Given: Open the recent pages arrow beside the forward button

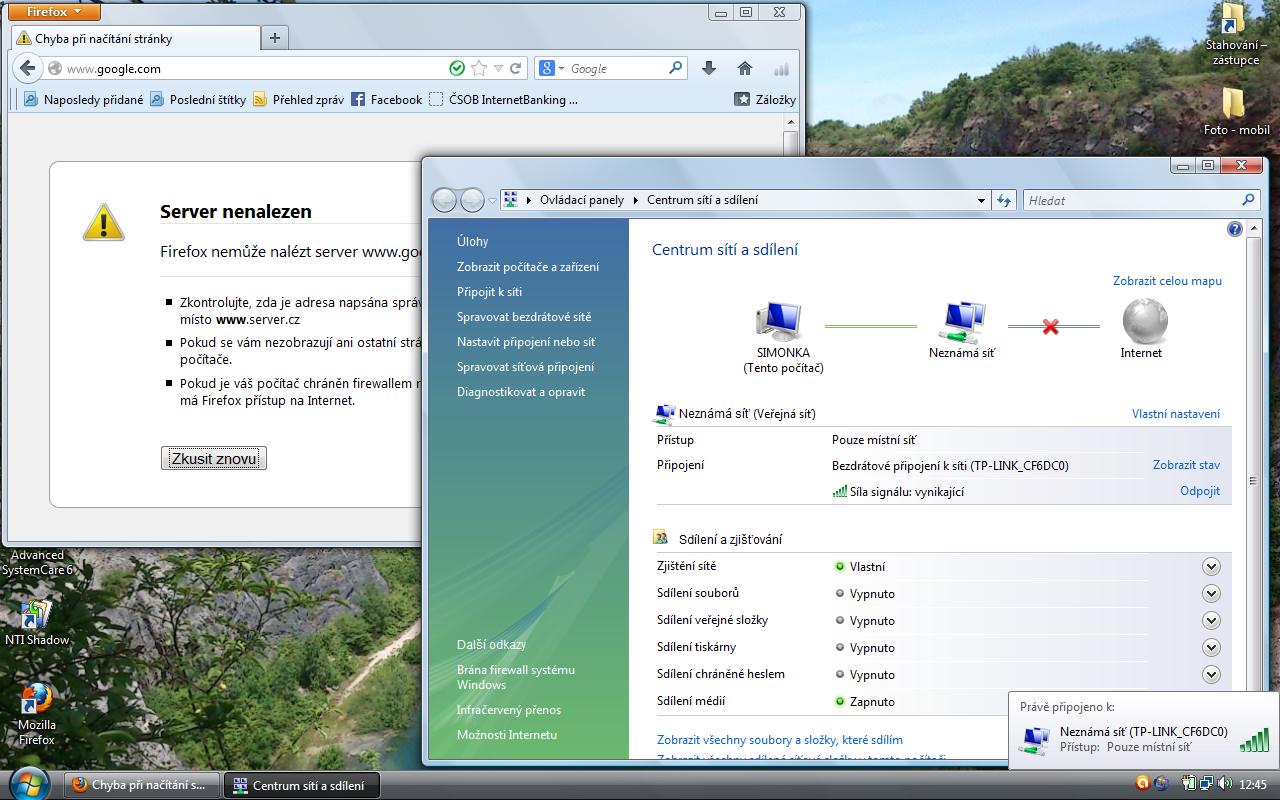Looking at the screenshot, I should [492, 201].
